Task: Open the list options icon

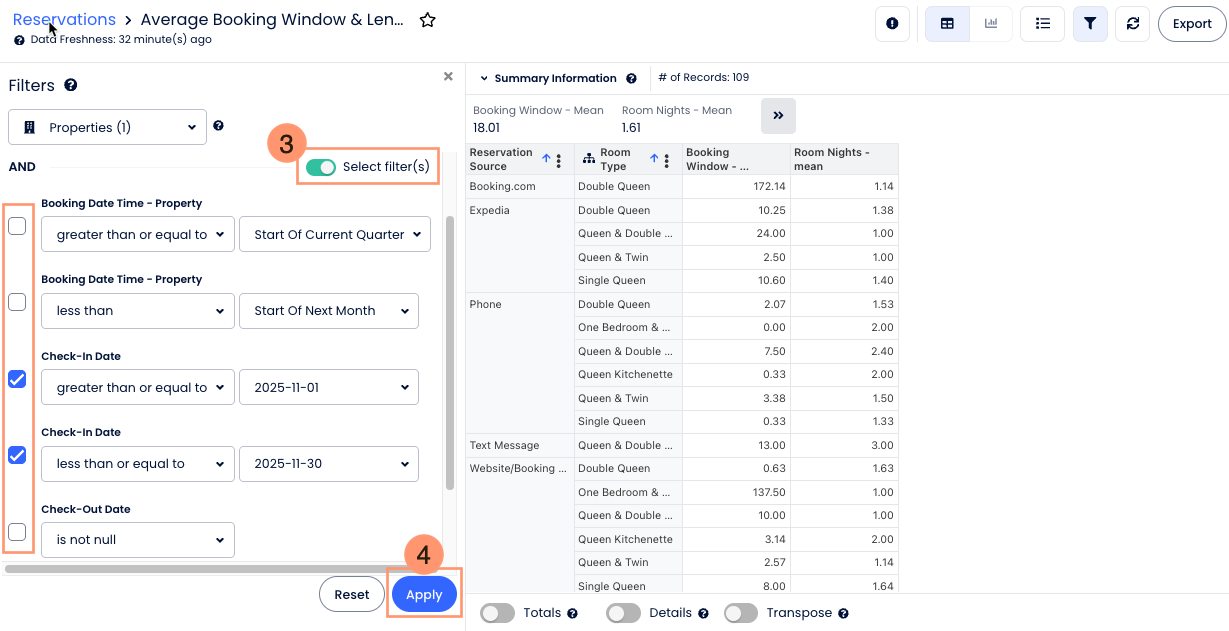Action: pyautogui.click(x=1042, y=24)
